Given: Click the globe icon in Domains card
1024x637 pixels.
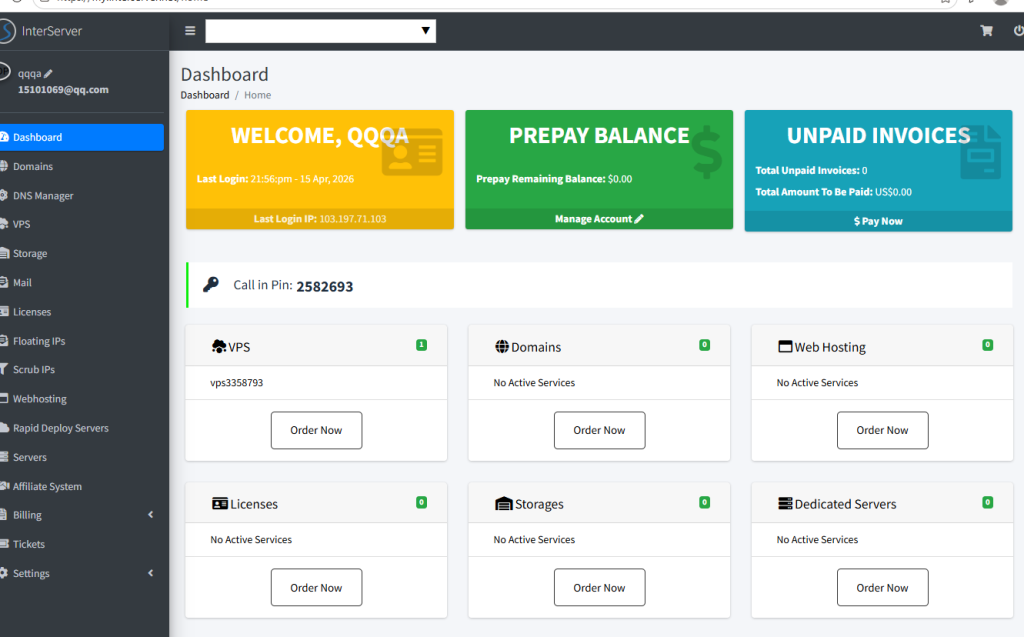Looking at the screenshot, I should (x=502, y=347).
